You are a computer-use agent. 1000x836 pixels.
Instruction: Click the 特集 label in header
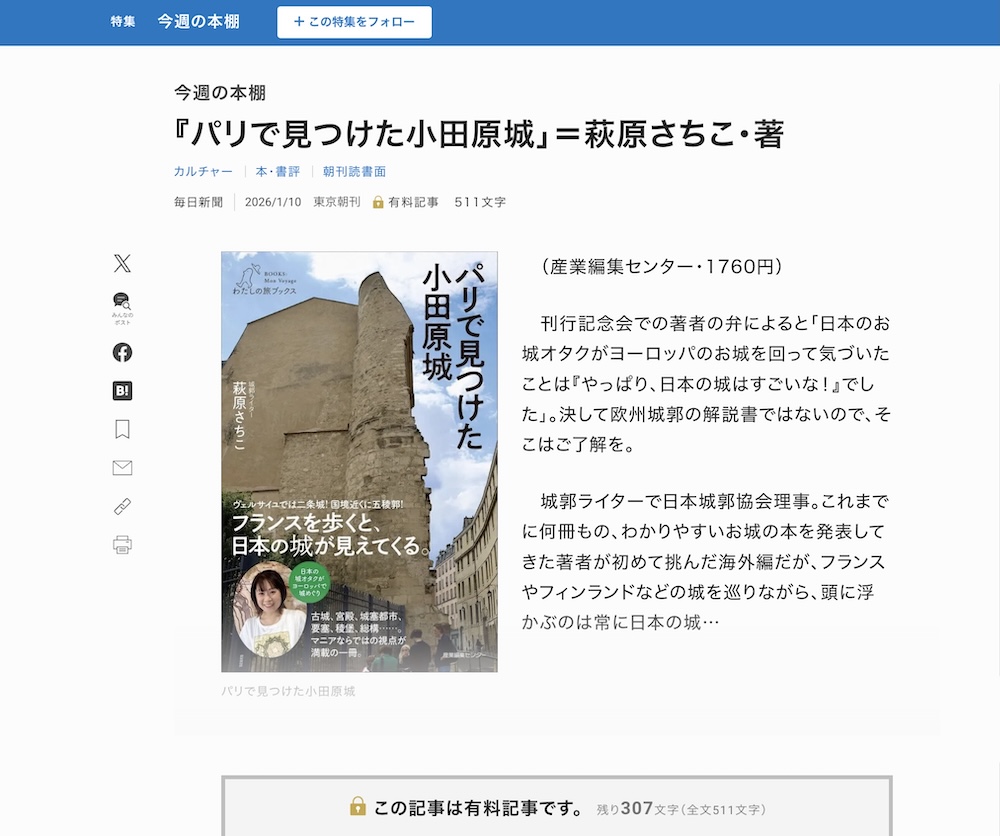[122, 22]
